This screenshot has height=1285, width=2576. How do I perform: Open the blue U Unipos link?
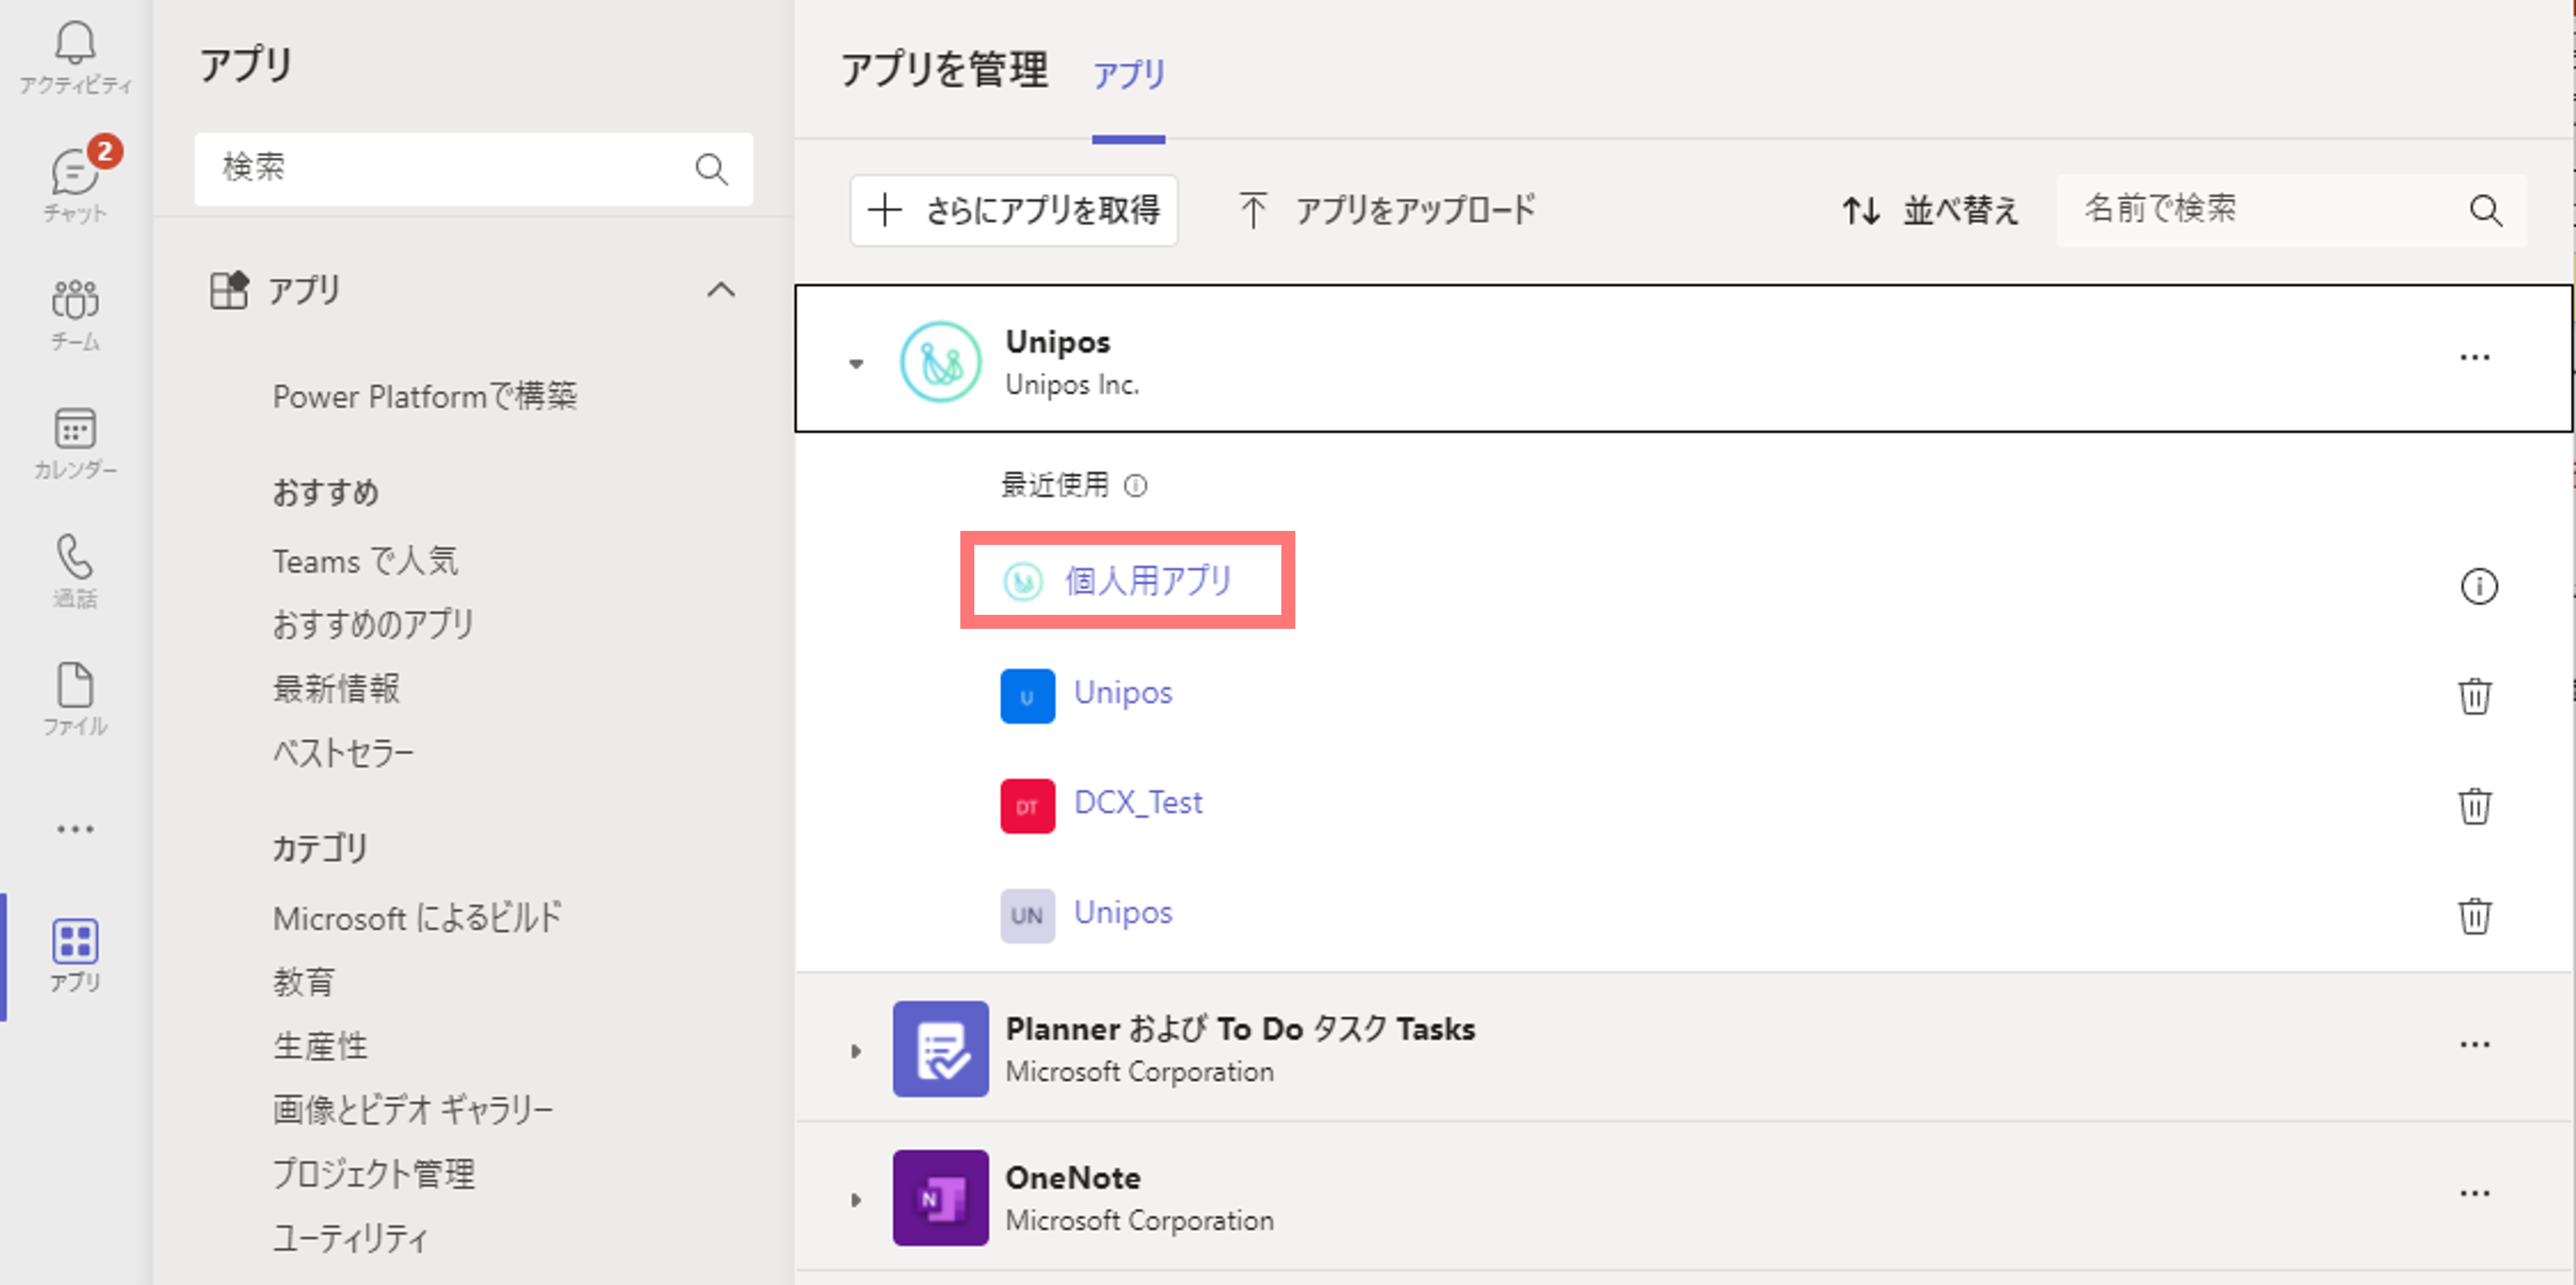(x=1123, y=692)
